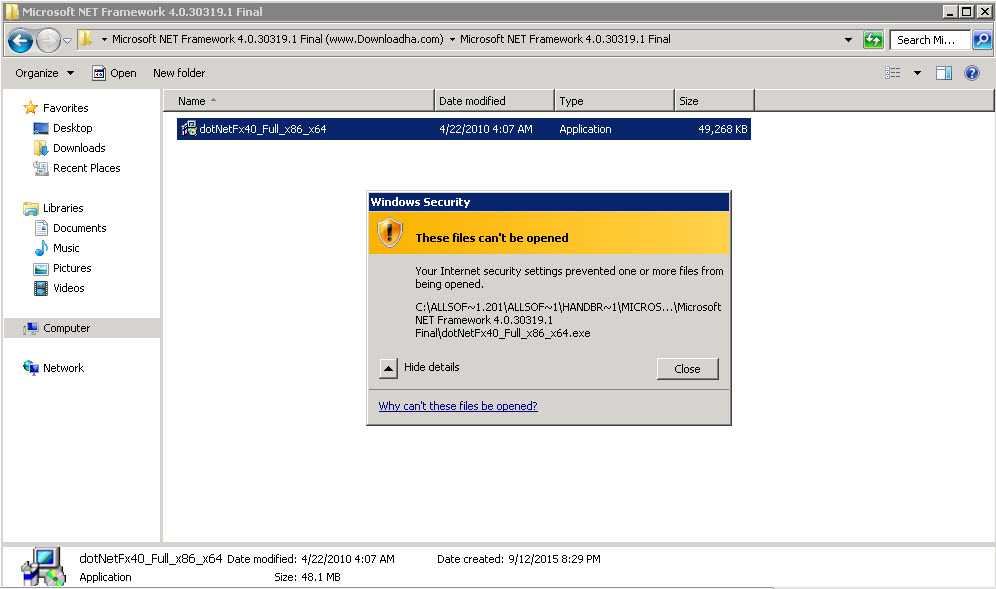Open Downloads in Favorites

(69, 148)
